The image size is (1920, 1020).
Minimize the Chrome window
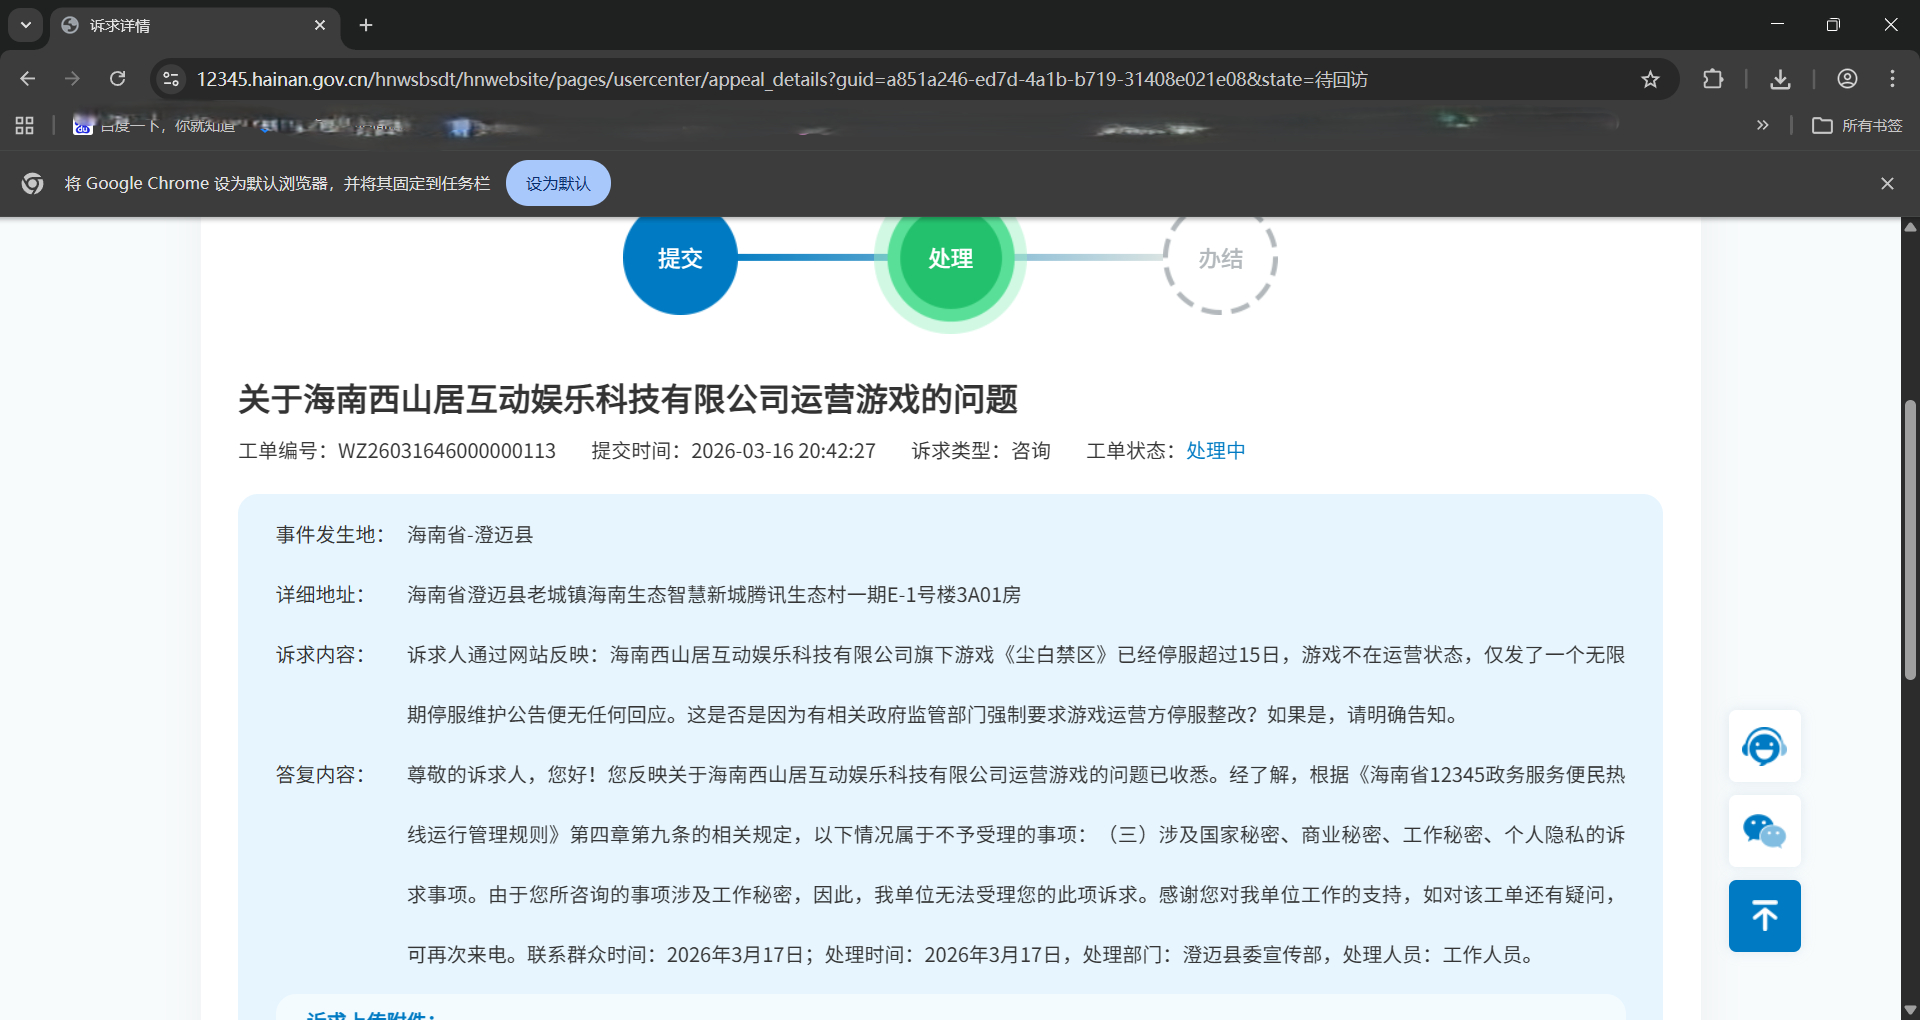[x=1777, y=25]
